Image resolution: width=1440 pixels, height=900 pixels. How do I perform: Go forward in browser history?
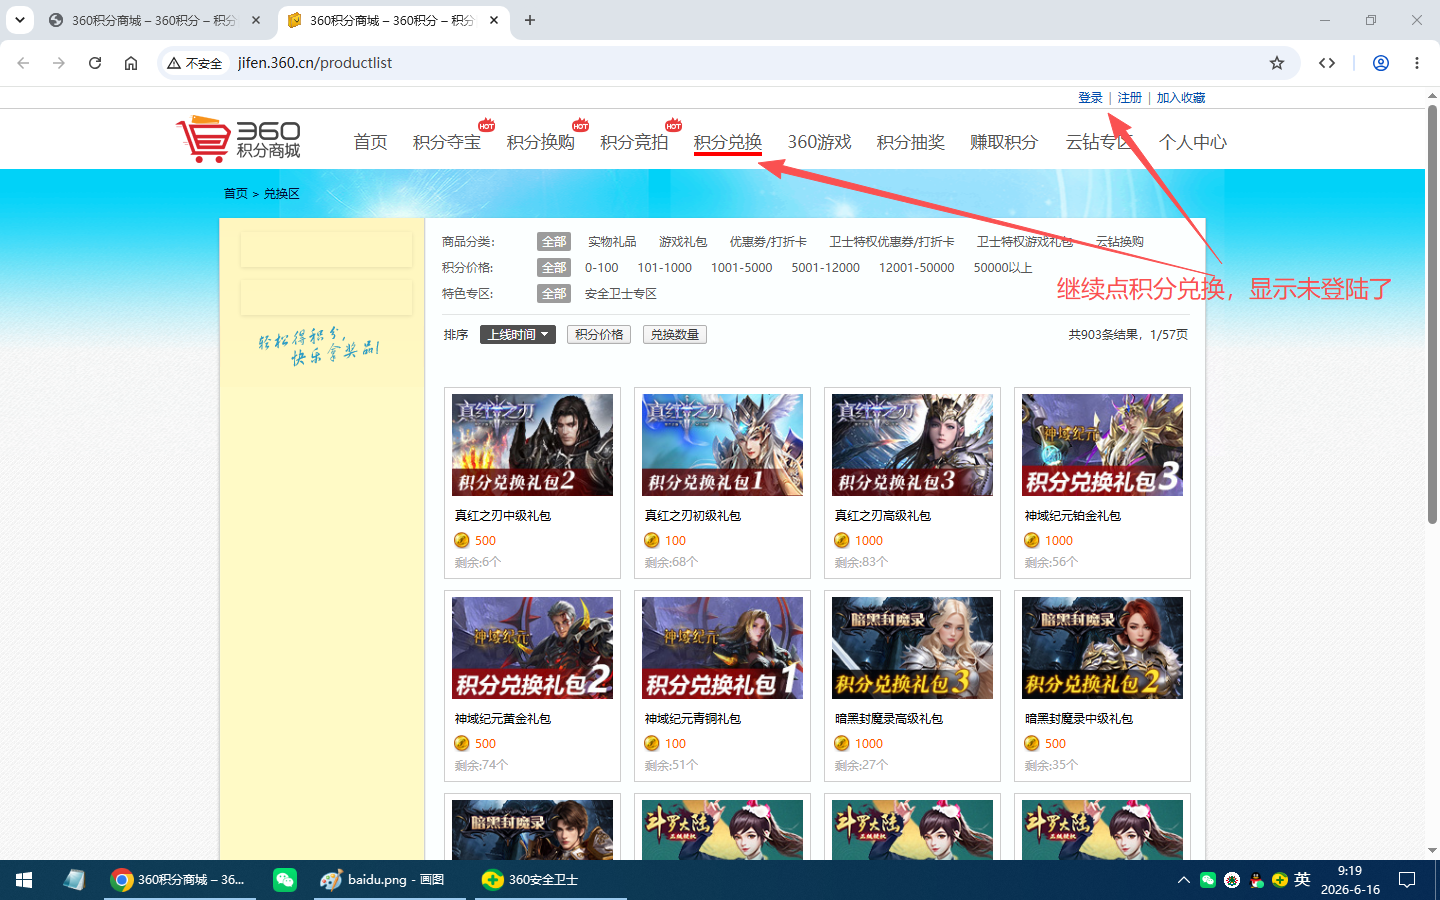click(59, 63)
